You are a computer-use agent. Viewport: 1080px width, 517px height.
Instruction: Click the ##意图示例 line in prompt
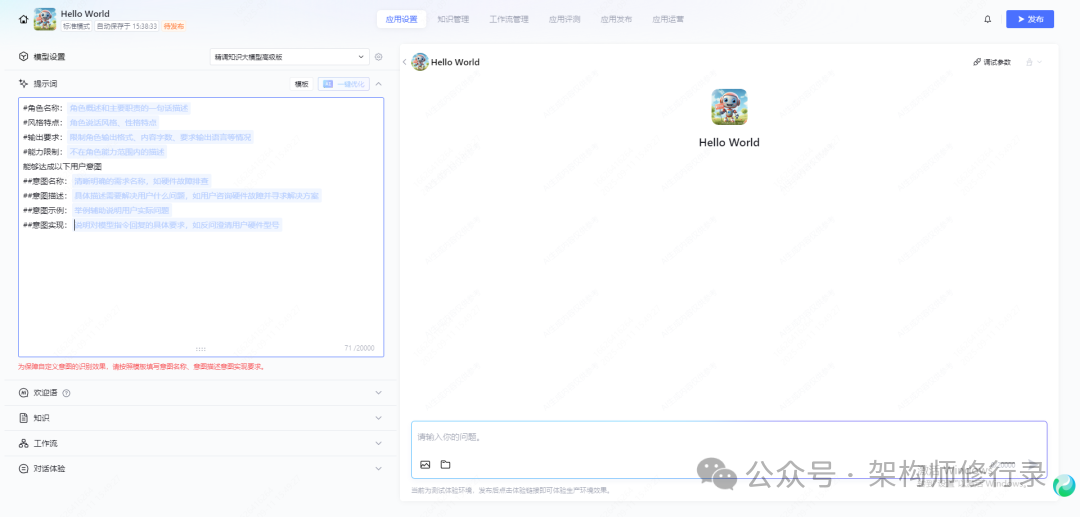pyautogui.click(x=97, y=210)
